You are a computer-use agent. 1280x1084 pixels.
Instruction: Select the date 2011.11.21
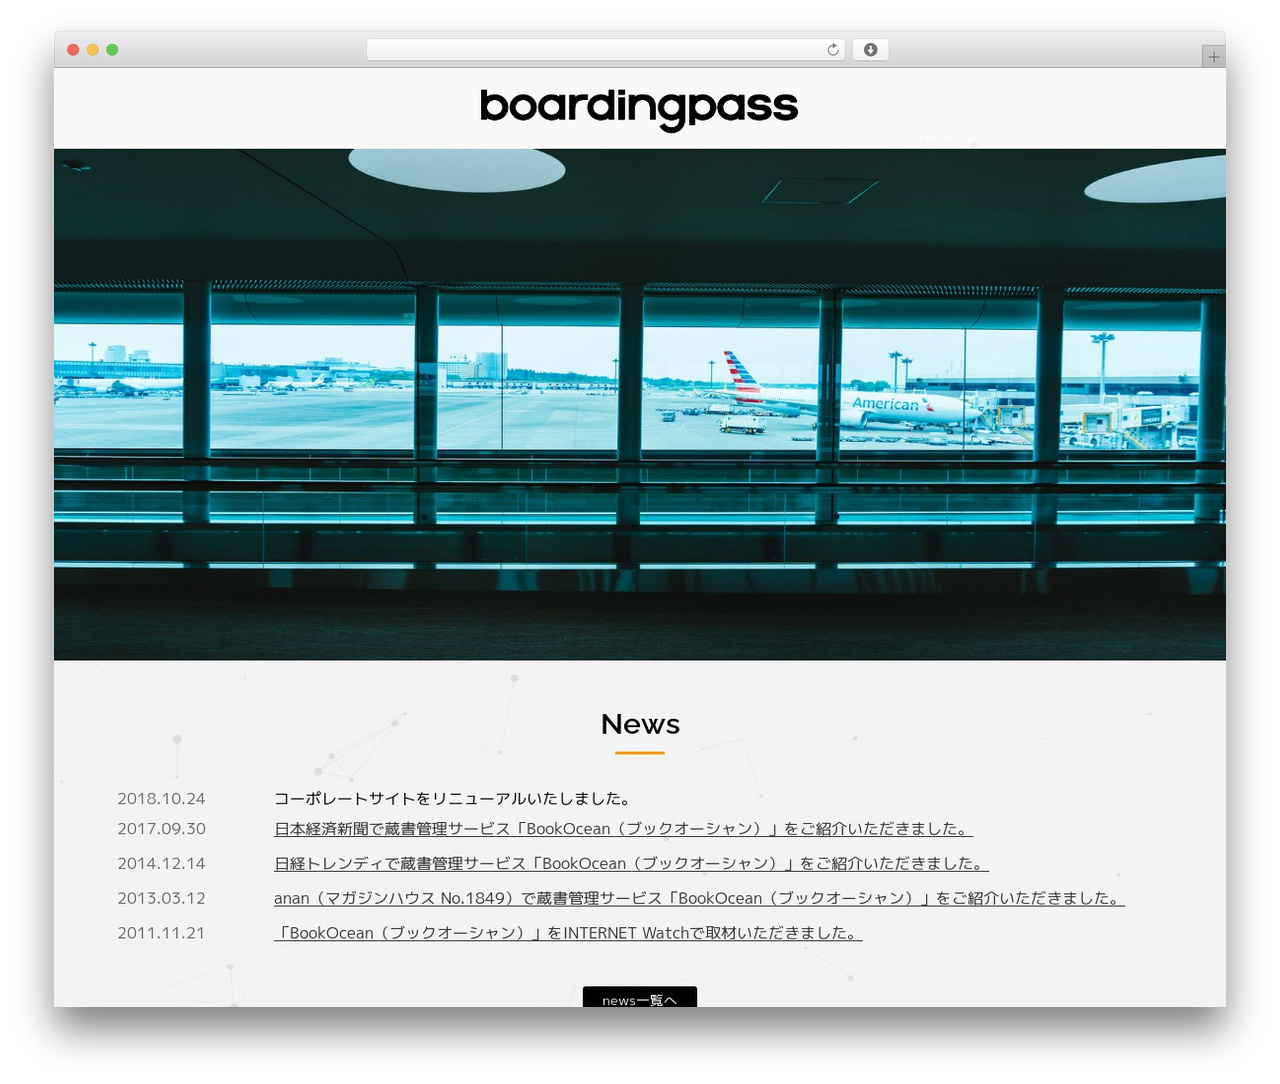[x=161, y=933]
